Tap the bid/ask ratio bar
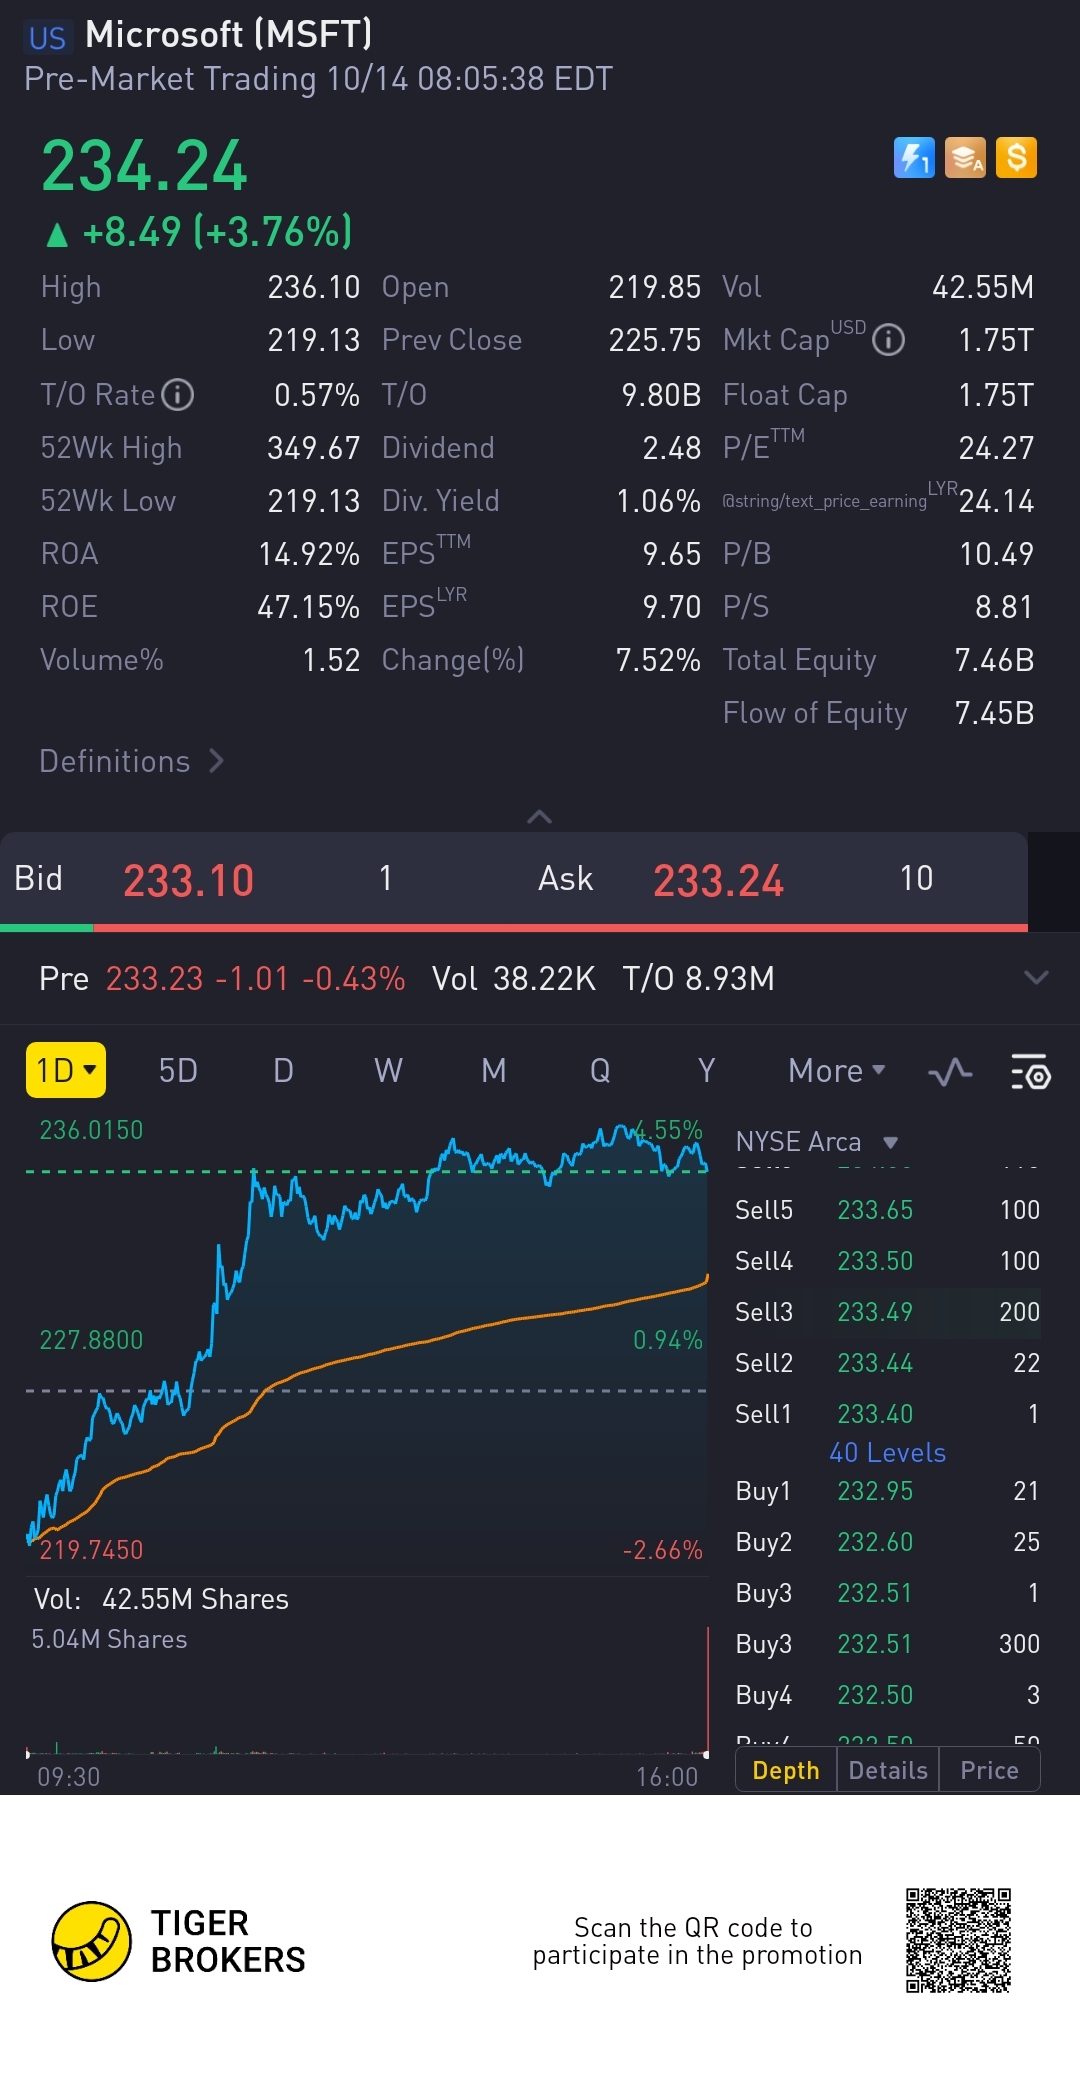Screen dimensions: 1080x2088 pos(514,928)
